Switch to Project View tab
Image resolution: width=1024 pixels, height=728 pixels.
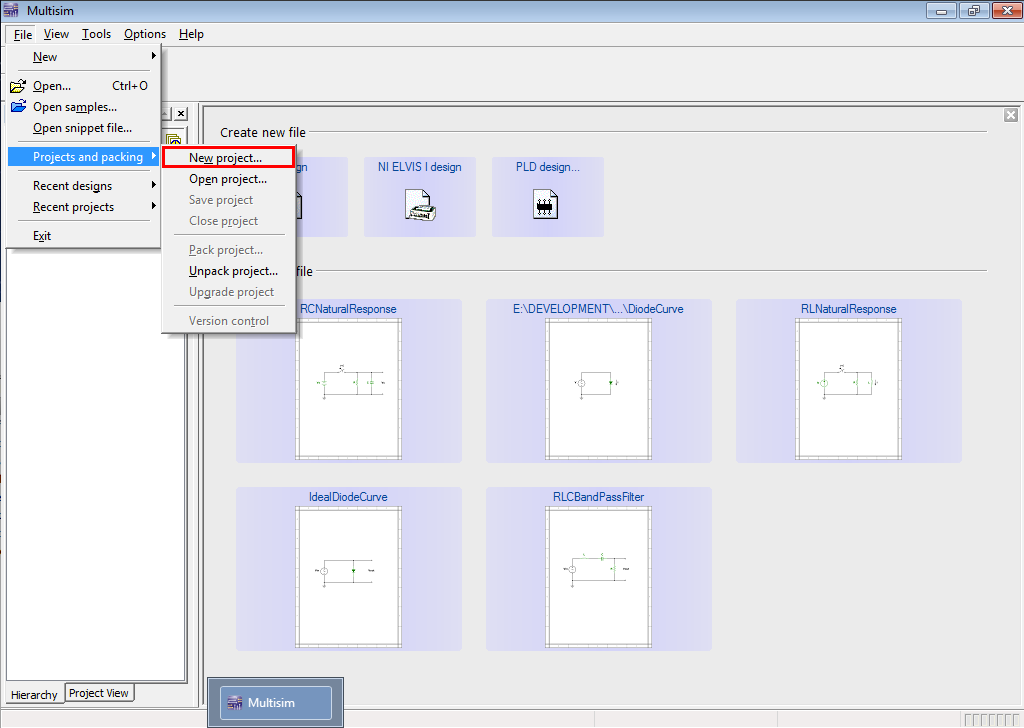pos(99,693)
